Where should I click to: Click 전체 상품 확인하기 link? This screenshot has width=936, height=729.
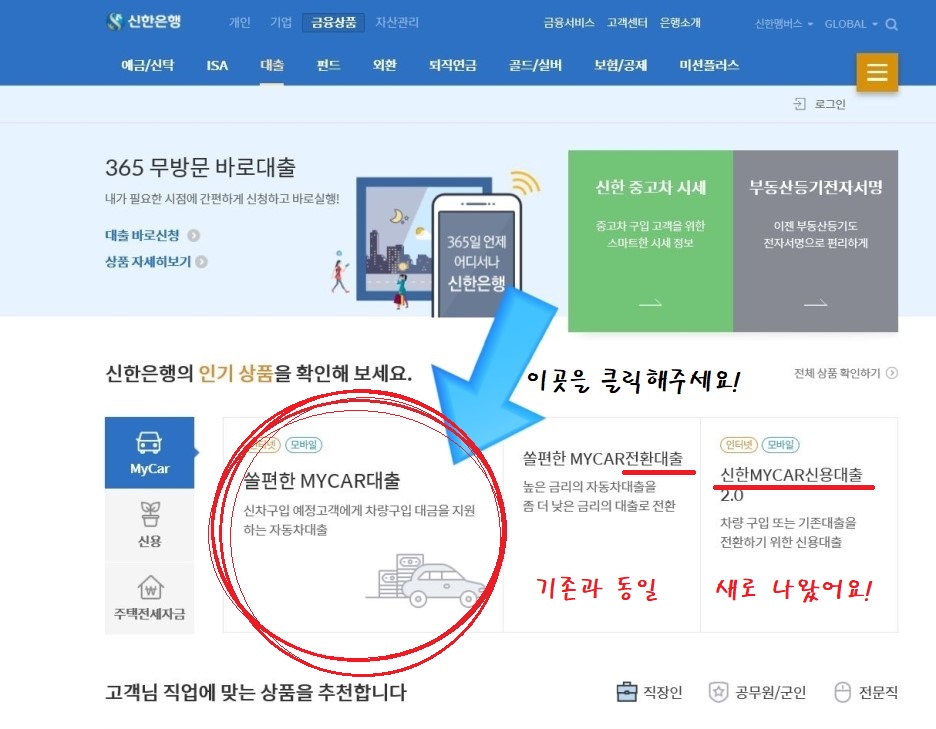pyautogui.click(x=837, y=373)
